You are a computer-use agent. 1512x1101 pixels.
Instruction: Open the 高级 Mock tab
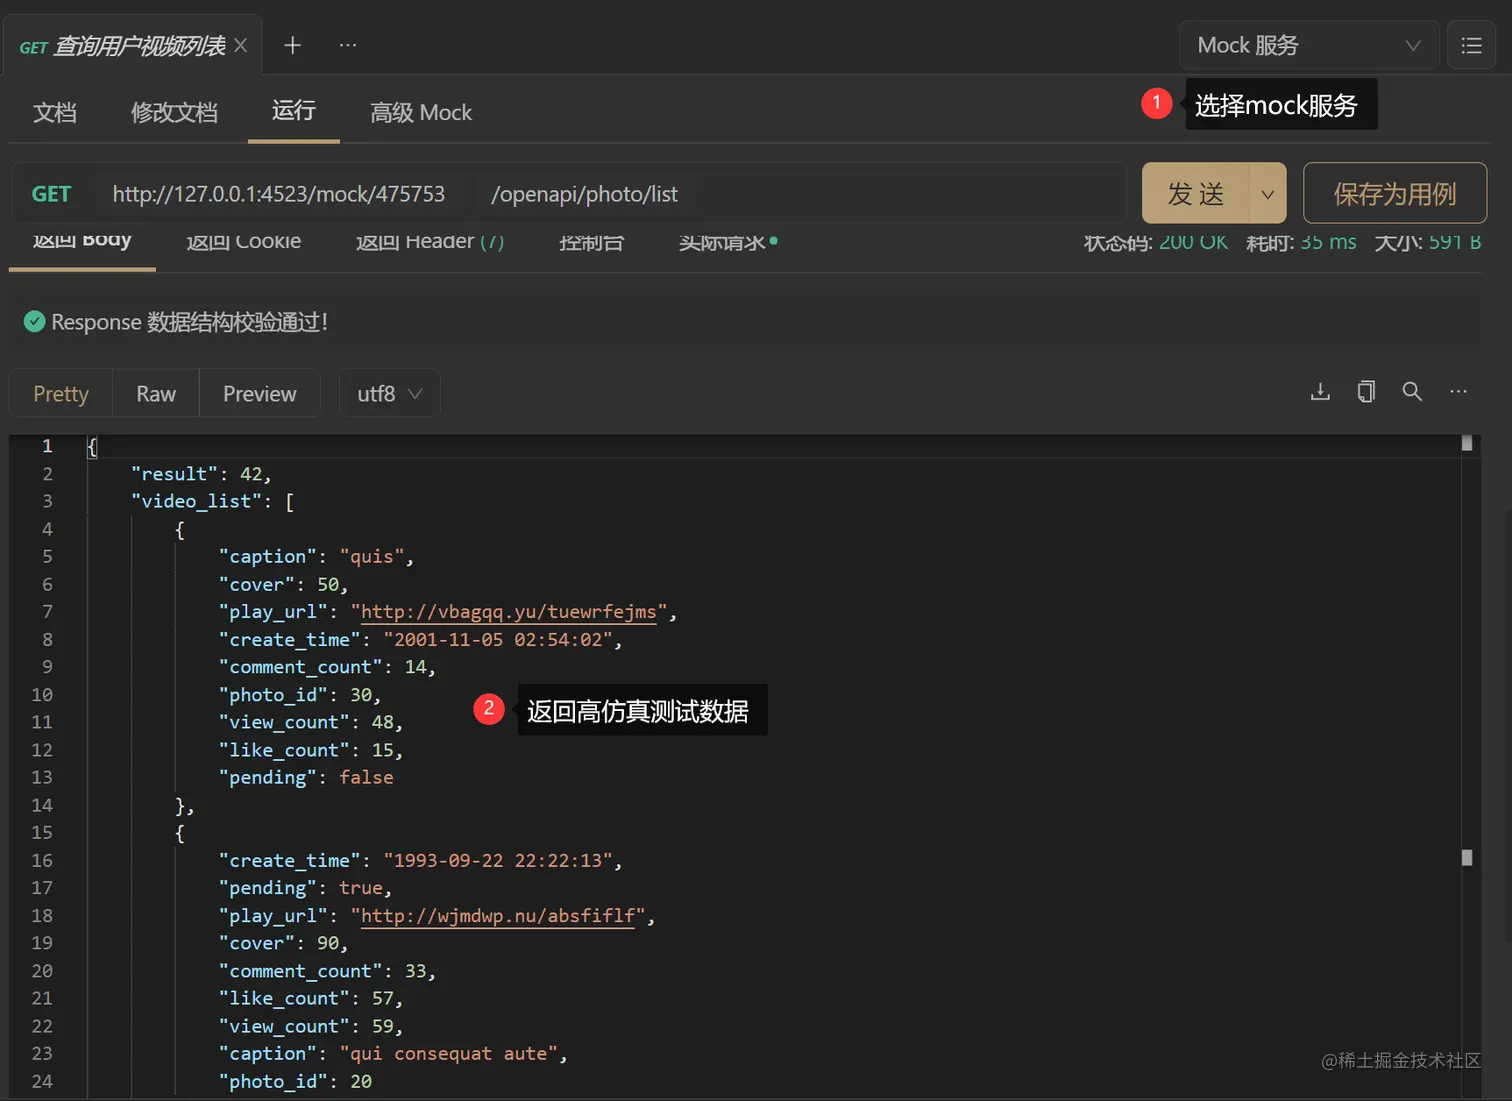421,112
